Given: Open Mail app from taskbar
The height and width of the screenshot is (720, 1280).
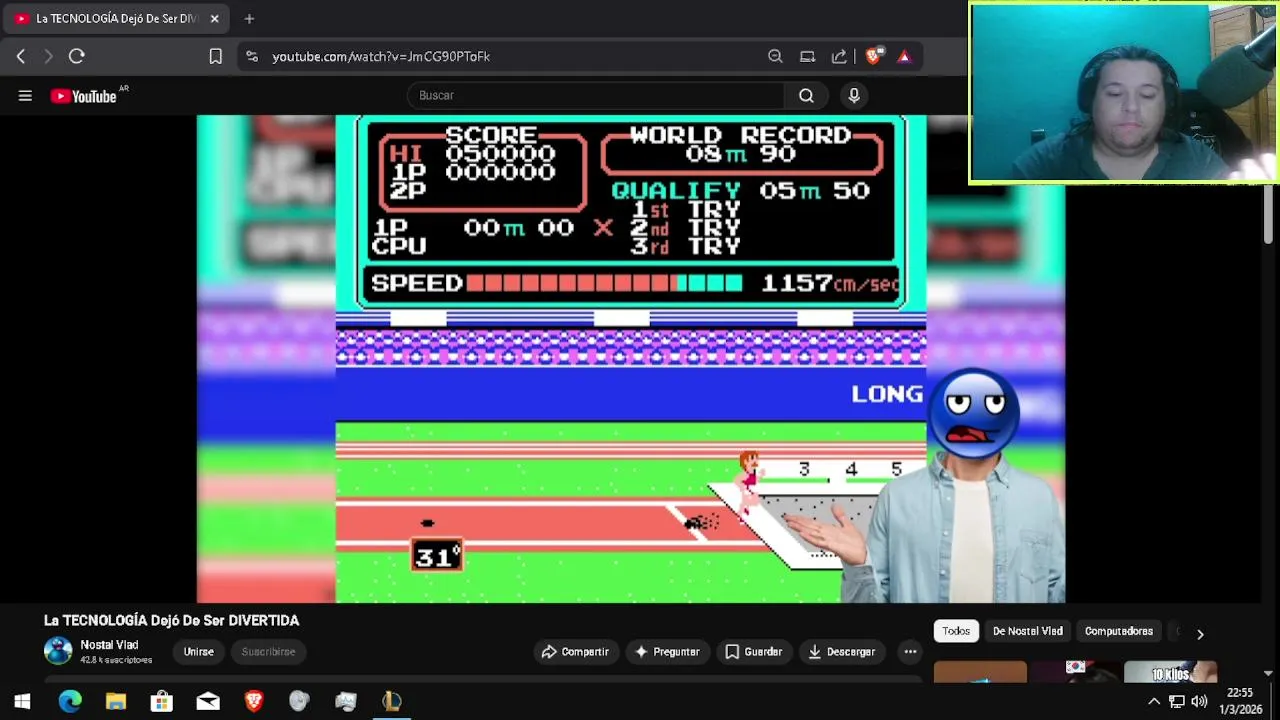Looking at the screenshot, I should tap(208, 701).
